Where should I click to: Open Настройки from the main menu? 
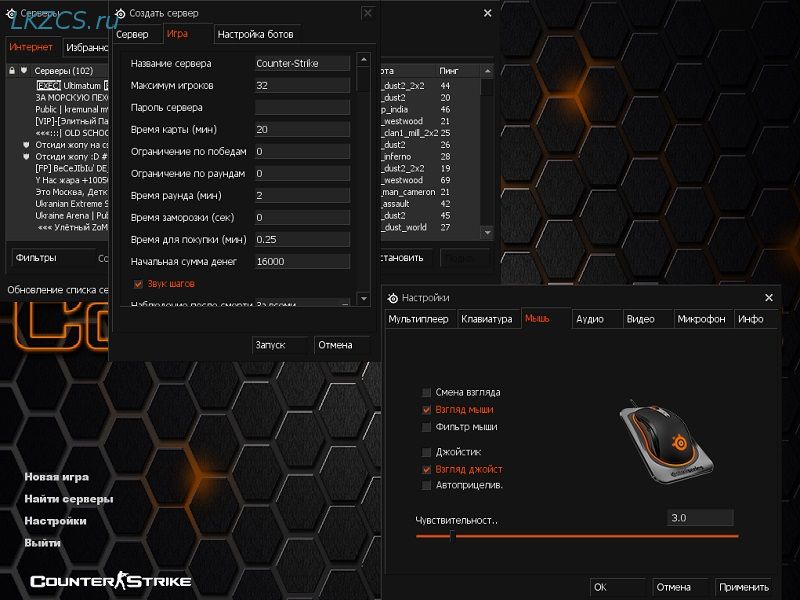pos(56,521)
